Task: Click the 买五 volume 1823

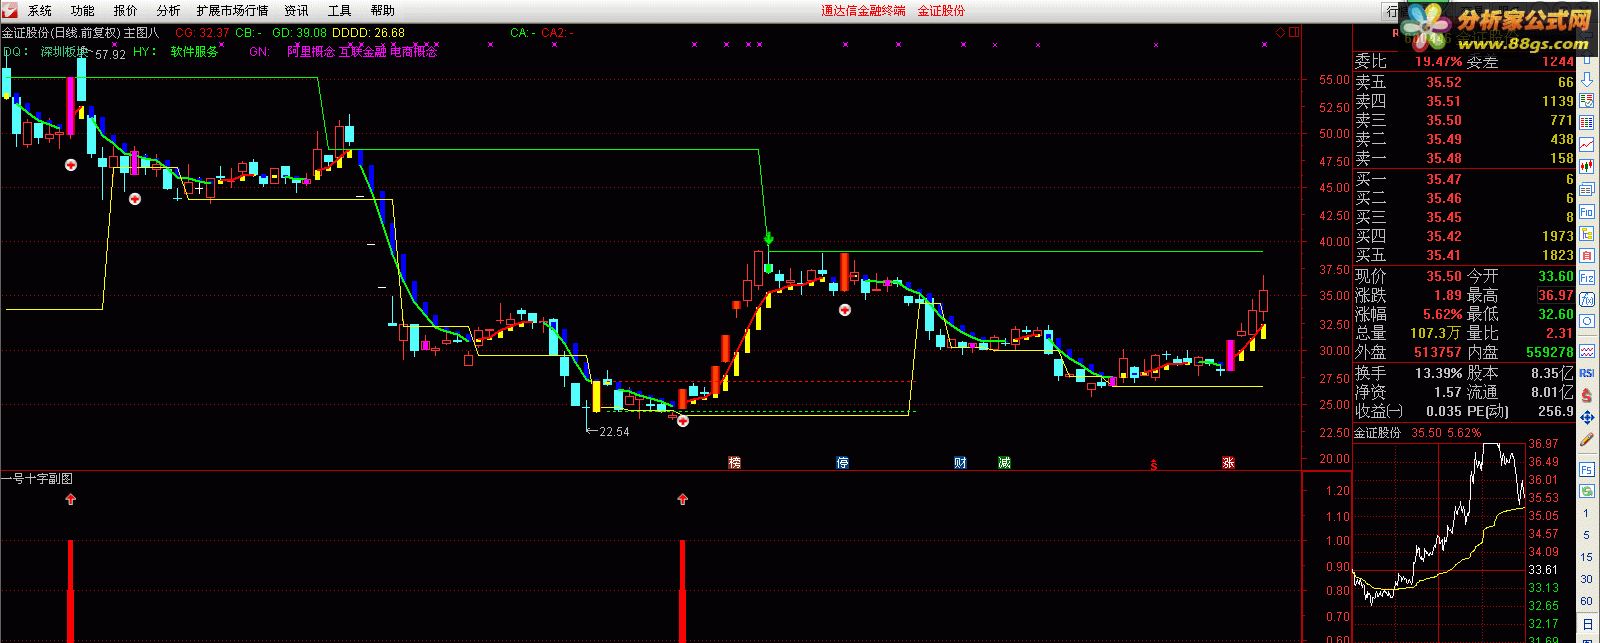Action: coord(1557,255)
